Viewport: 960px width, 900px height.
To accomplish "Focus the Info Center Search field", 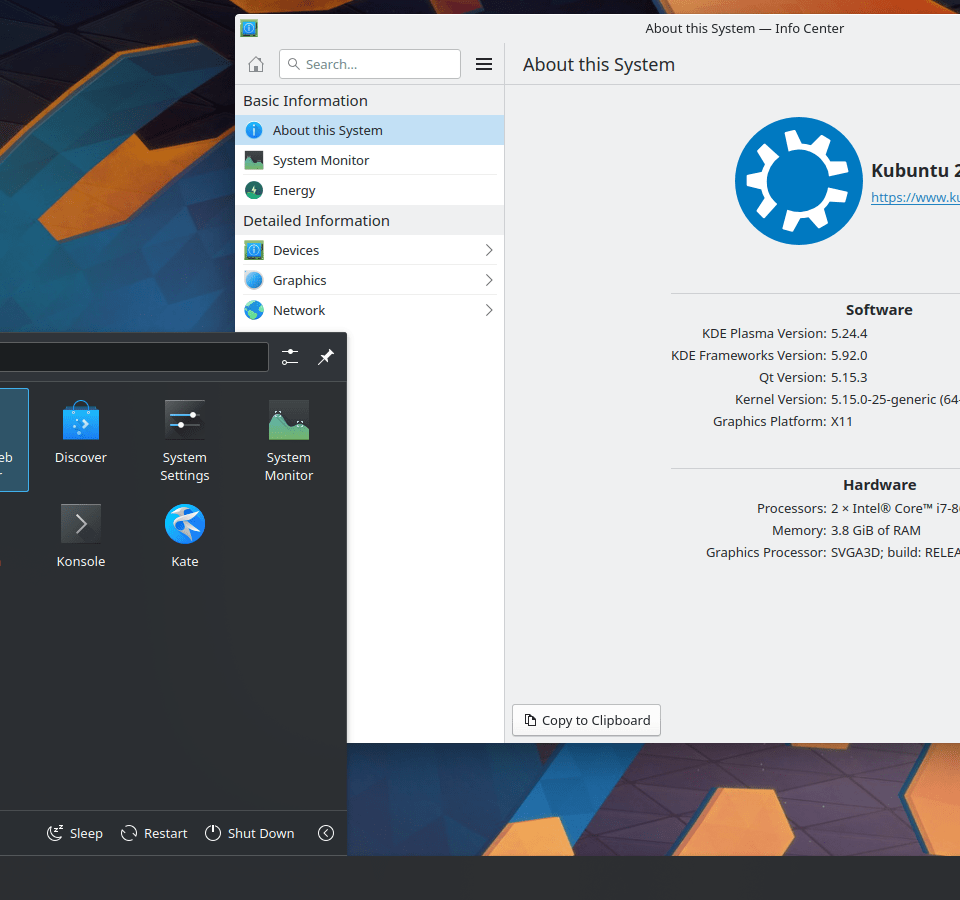I will (x=370, y=64).
